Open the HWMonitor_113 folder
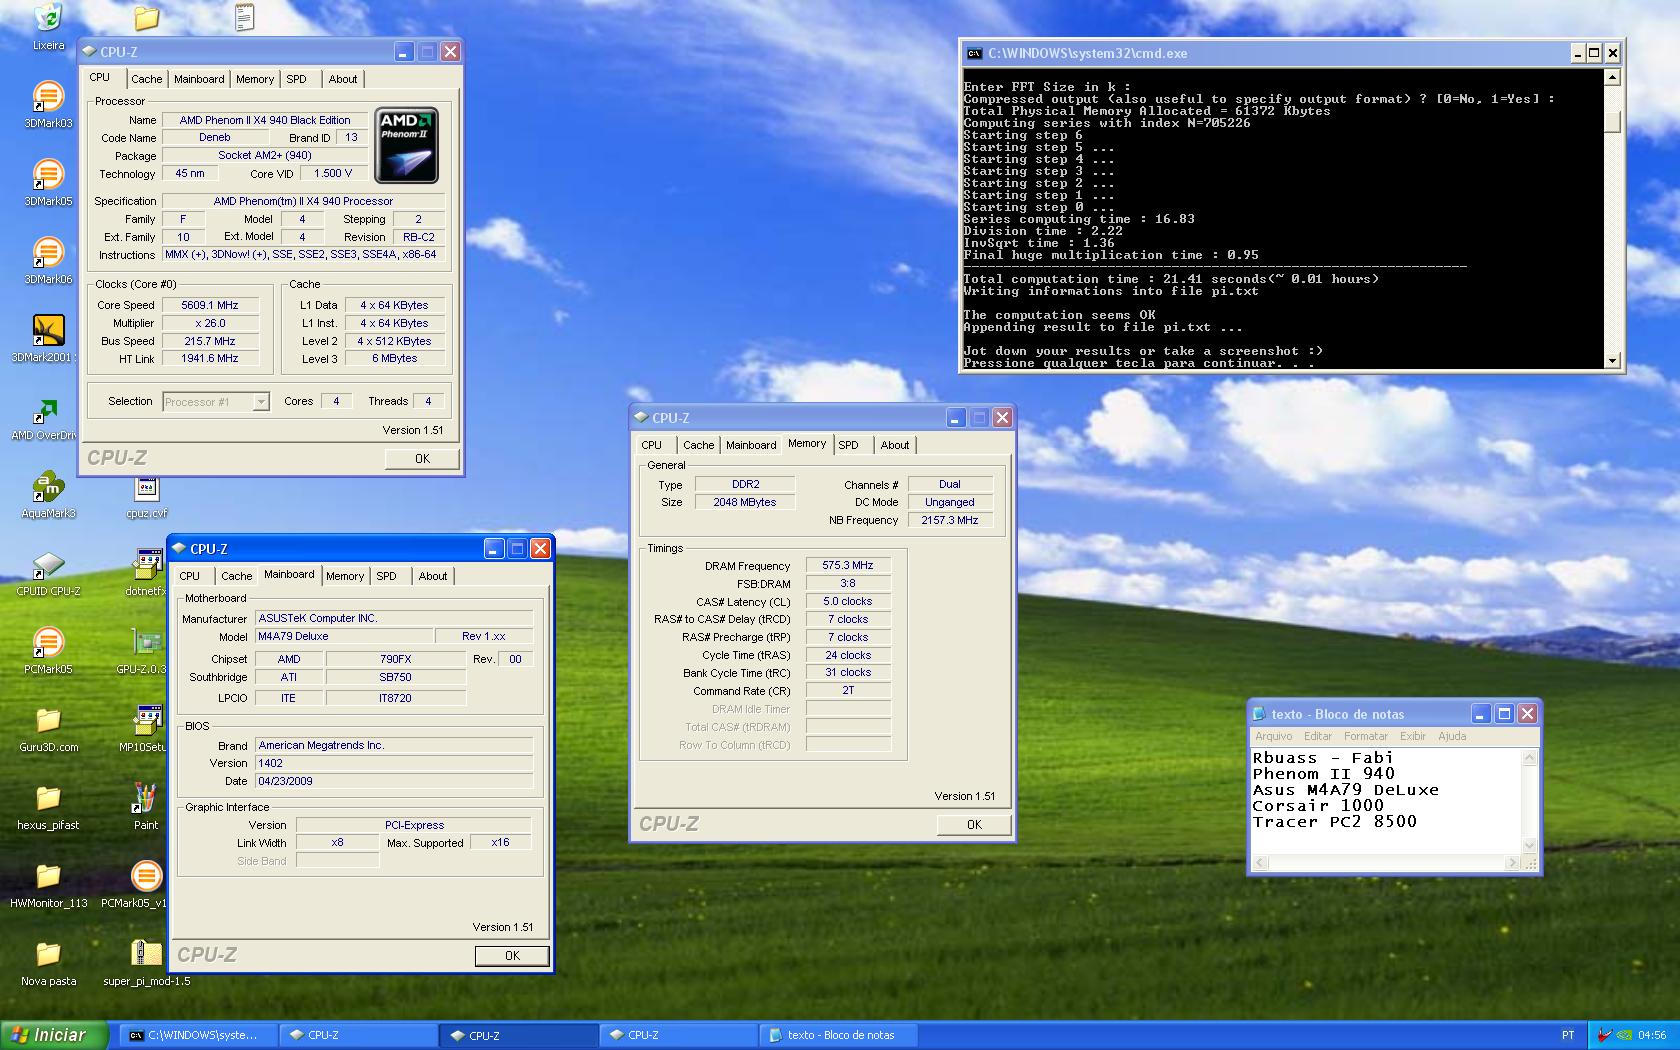Screen dimensions: 1680x1050 pos(48,884)
